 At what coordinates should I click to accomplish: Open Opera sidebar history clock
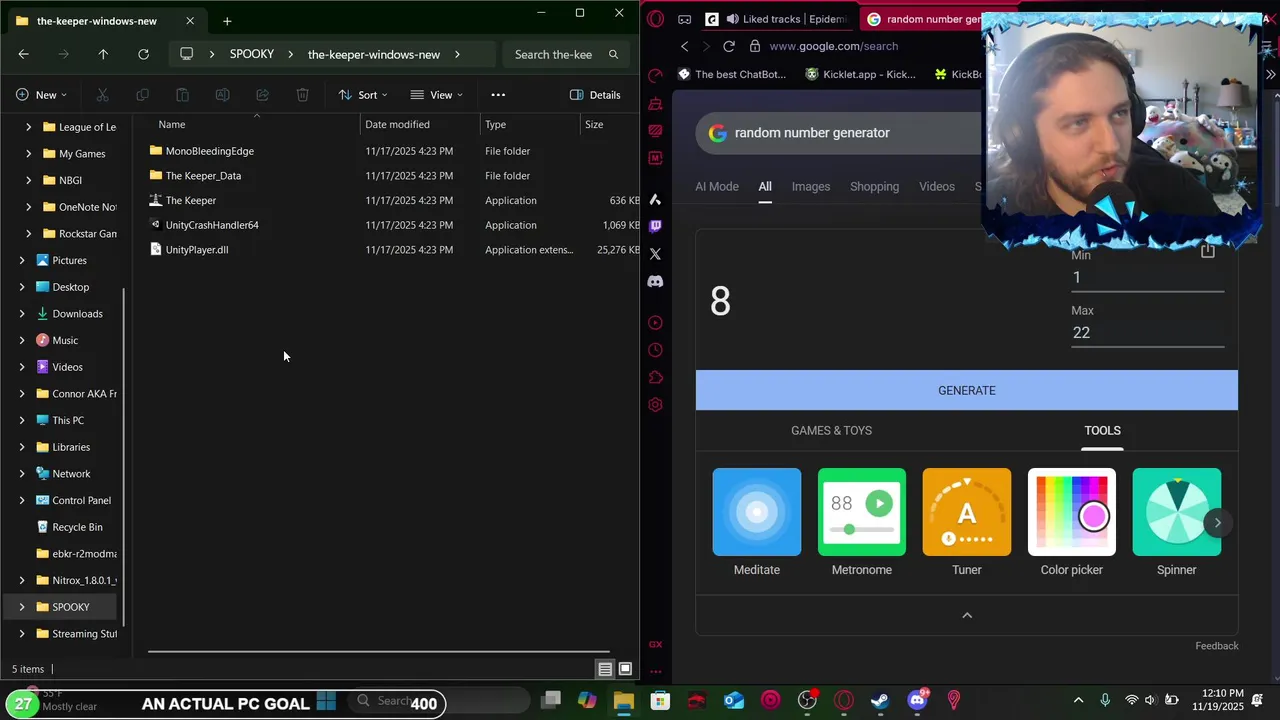tap(655, 350)
